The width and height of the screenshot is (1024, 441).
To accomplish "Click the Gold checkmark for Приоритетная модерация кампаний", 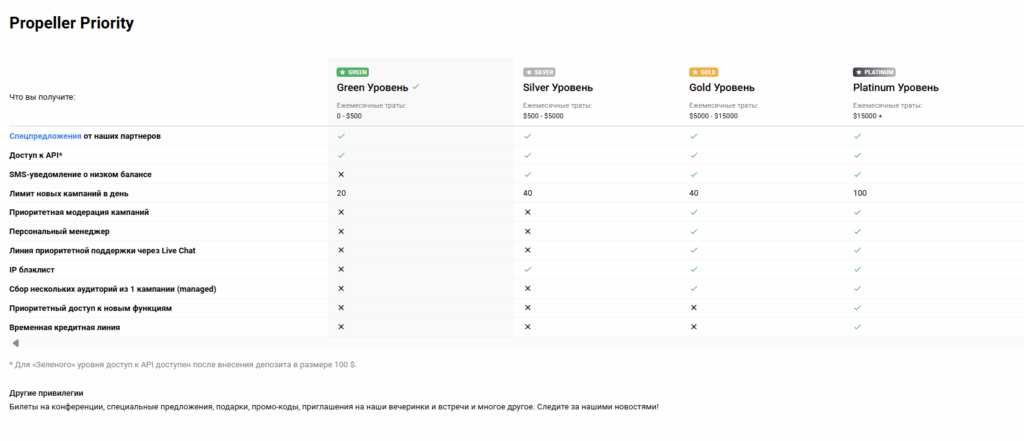I will (694, 212).
